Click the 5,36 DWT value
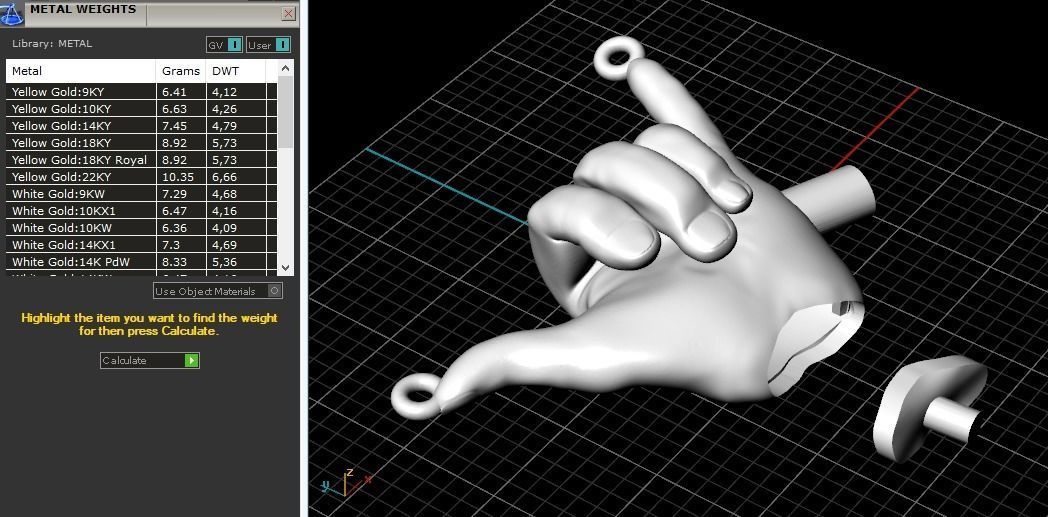1048x517 pixels. [x=225, y=262]
